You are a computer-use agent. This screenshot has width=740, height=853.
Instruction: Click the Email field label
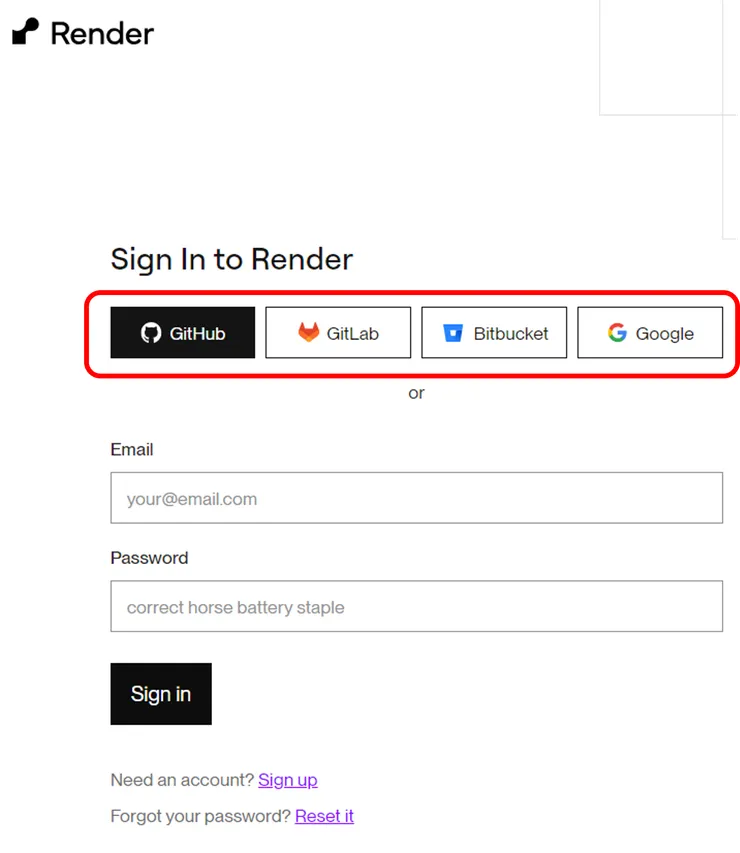132,450
